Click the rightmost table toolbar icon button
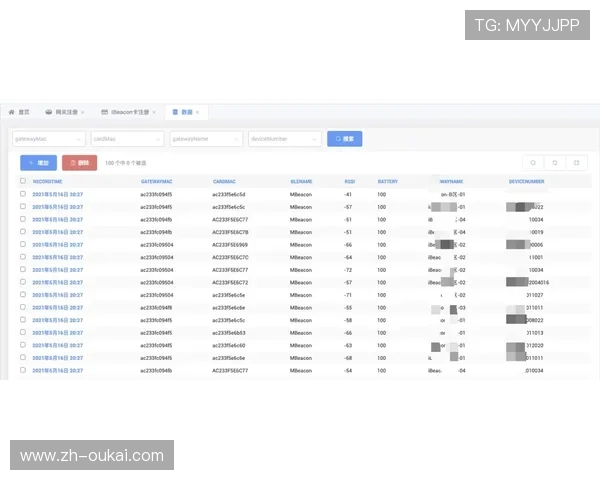 [x=576, y=162]
